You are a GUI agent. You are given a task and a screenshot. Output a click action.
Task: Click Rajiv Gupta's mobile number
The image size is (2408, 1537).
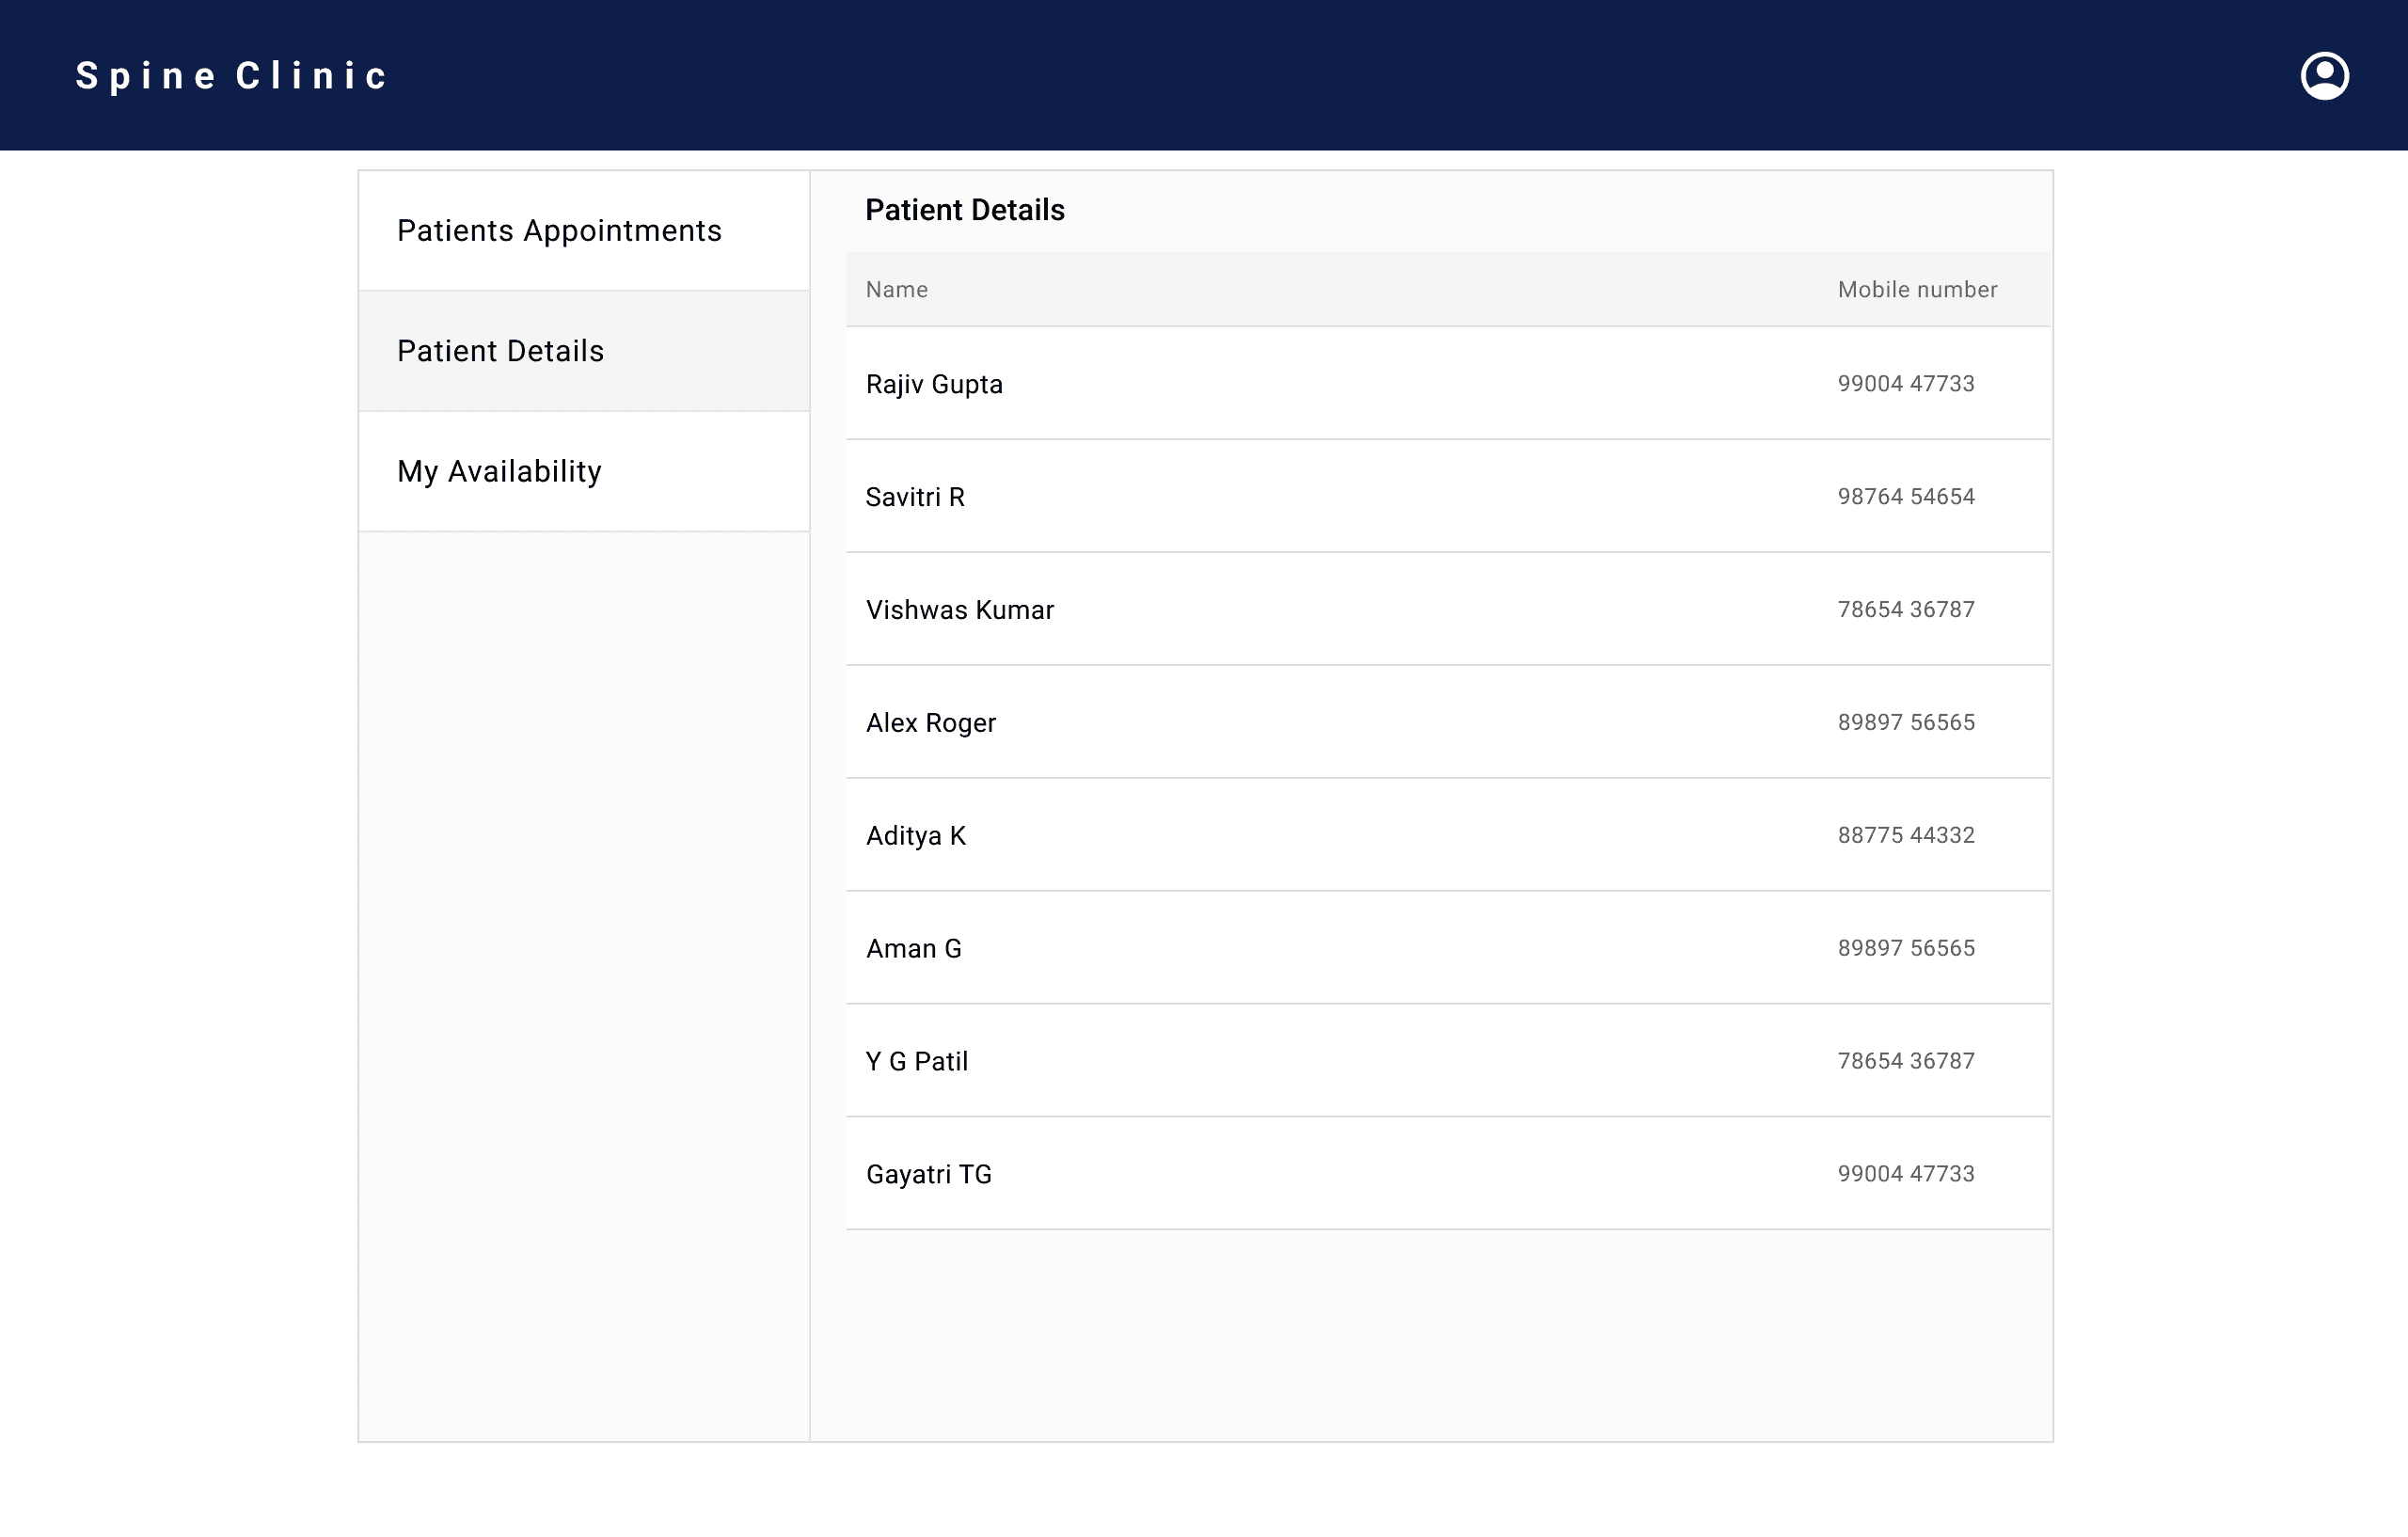click(1905, 384)
